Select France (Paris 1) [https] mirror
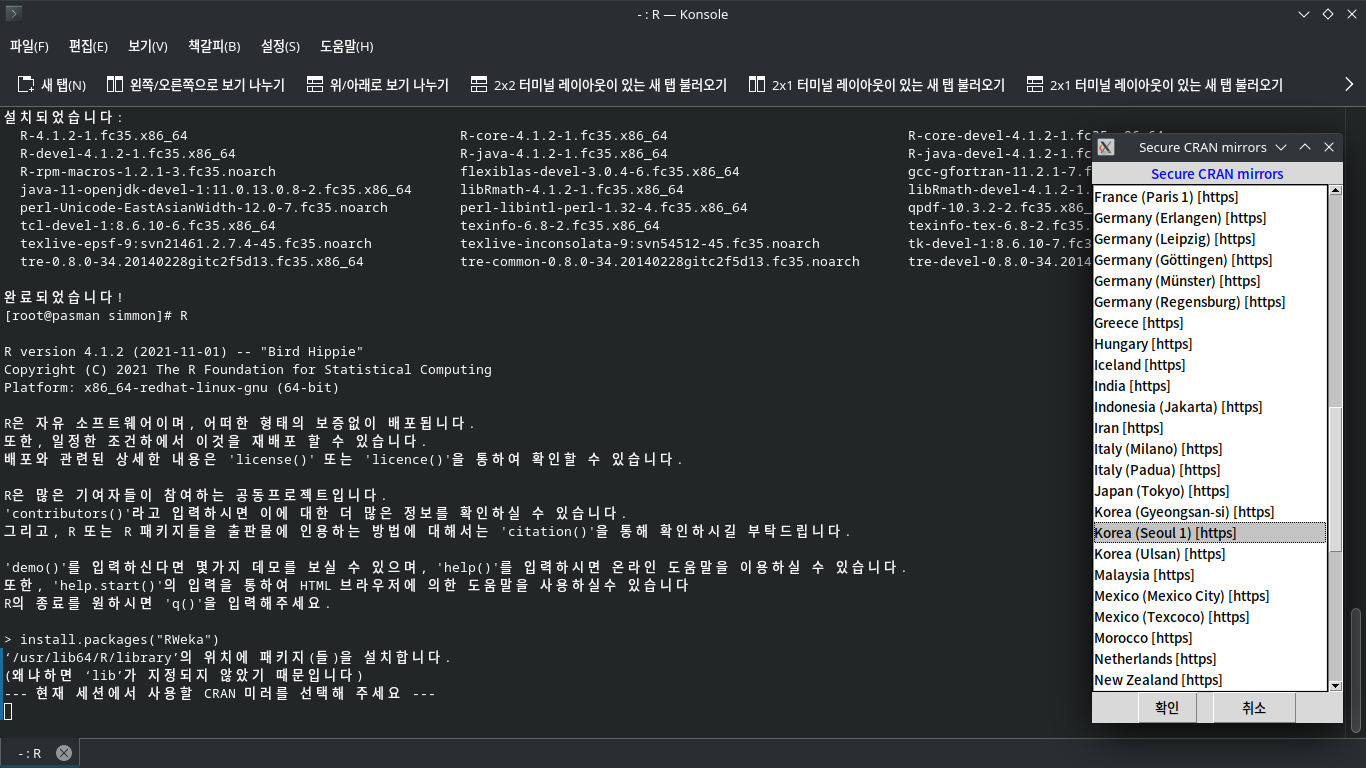 (x=1210, y=197)
